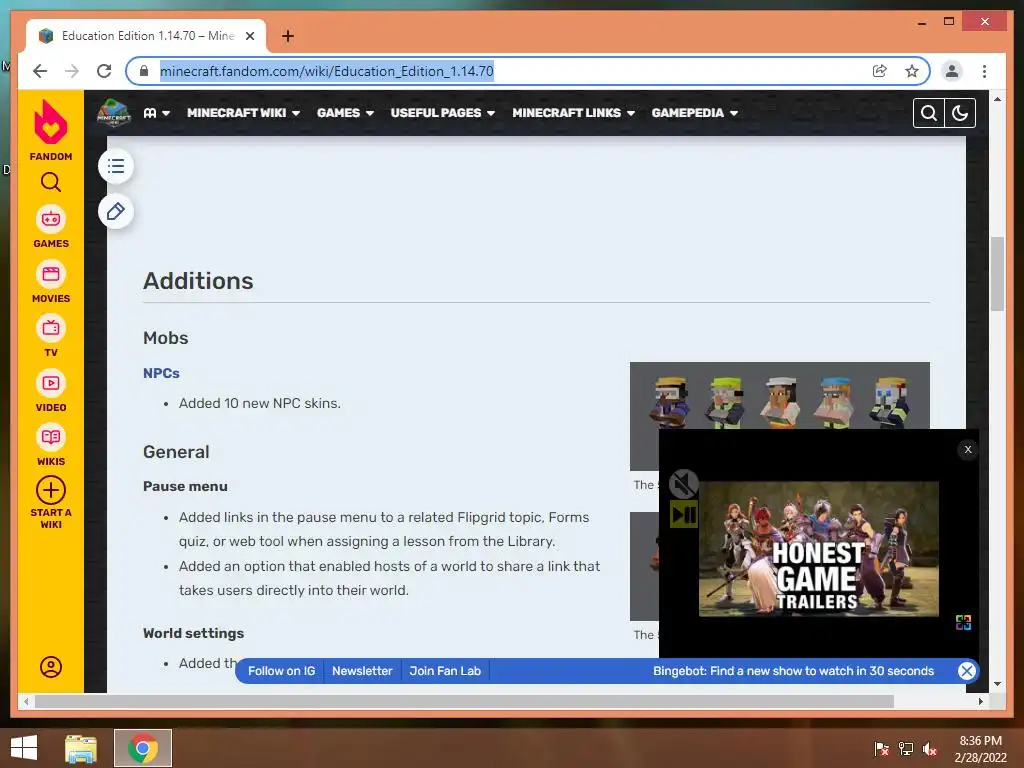This screenshot has width=1024, height=768.
Task: Open the Bingebot promotion link
Action: coord(793,671)
